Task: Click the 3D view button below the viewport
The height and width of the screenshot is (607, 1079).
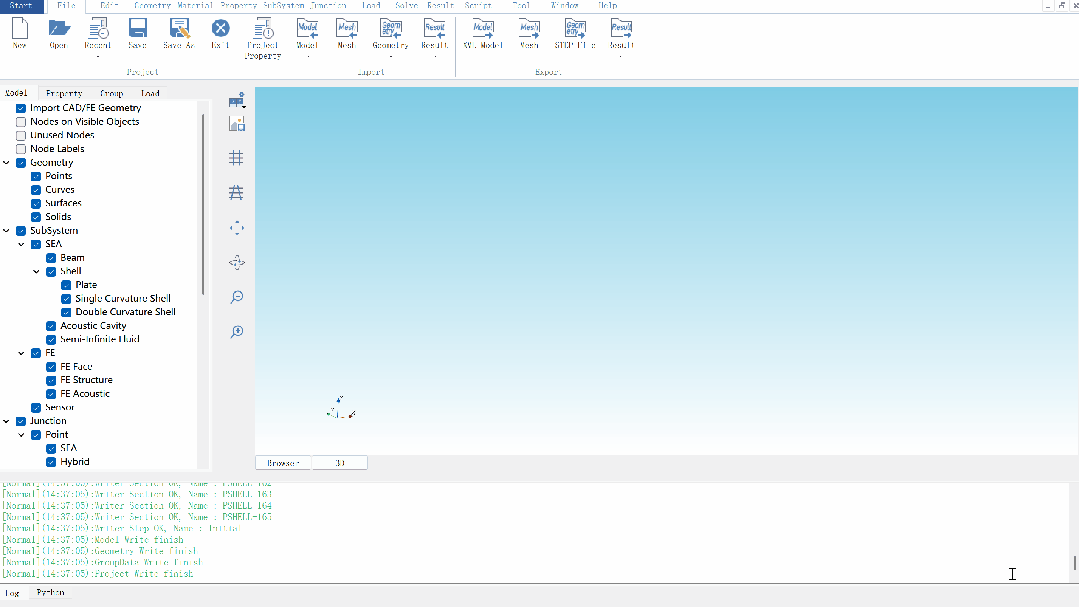Action: [340, 463]
